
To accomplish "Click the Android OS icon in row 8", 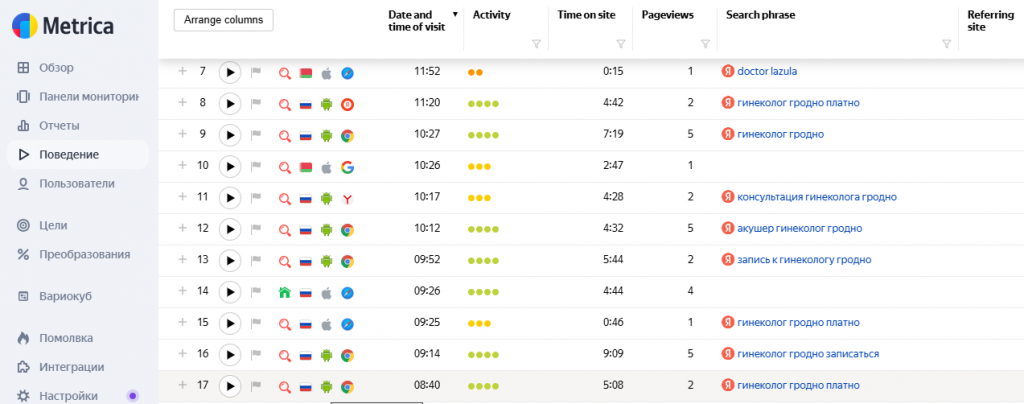I will 326,103.
